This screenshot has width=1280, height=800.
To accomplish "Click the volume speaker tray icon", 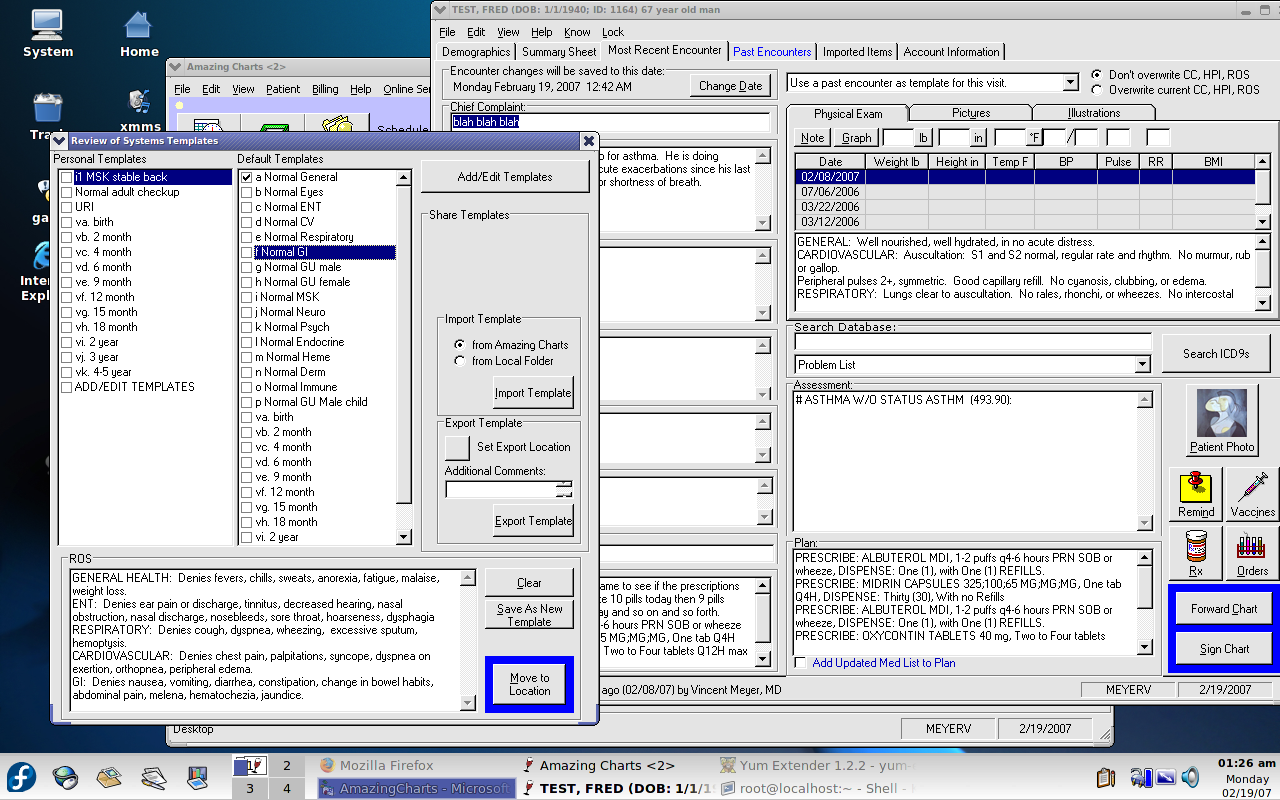I will [x=1191, y=777].
